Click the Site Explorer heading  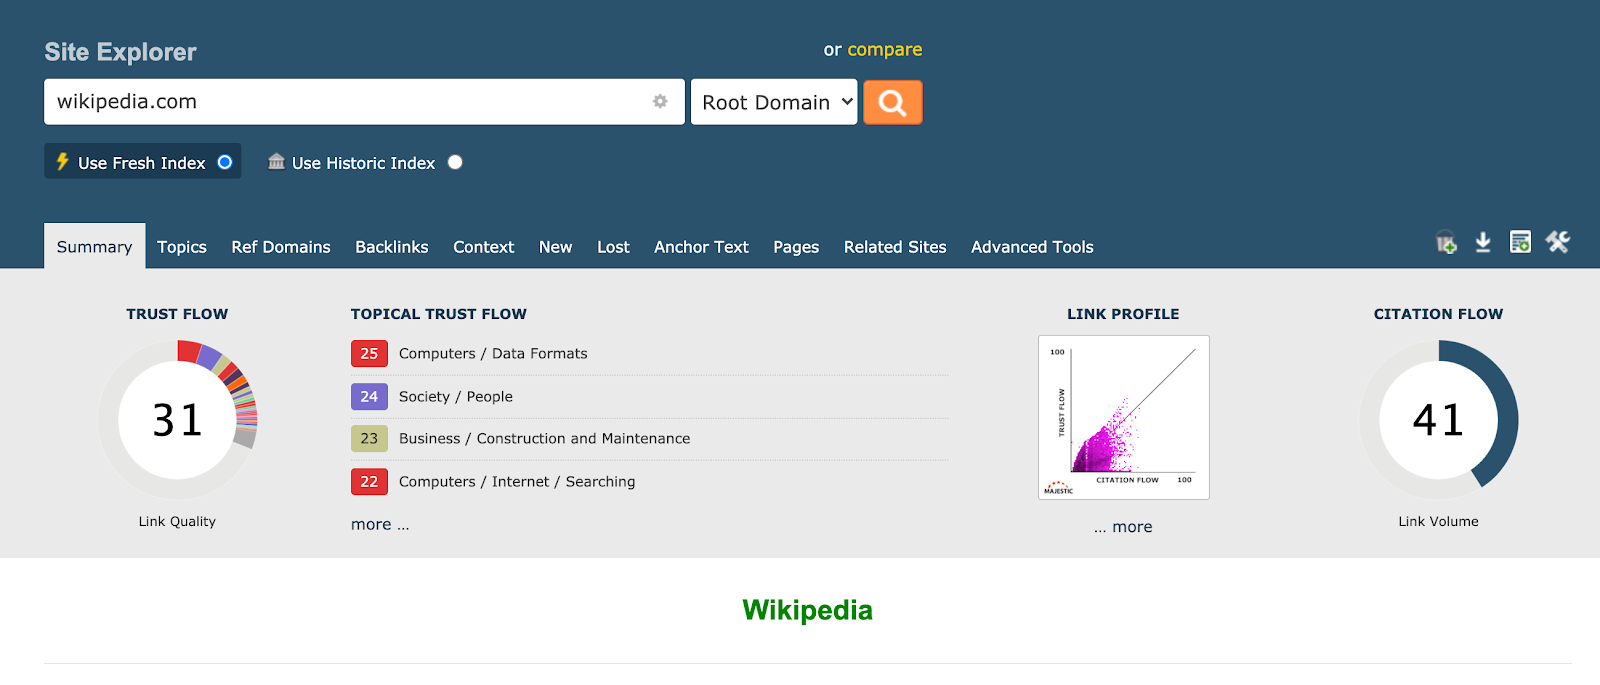pyautogui.click(x=120, y=52)
